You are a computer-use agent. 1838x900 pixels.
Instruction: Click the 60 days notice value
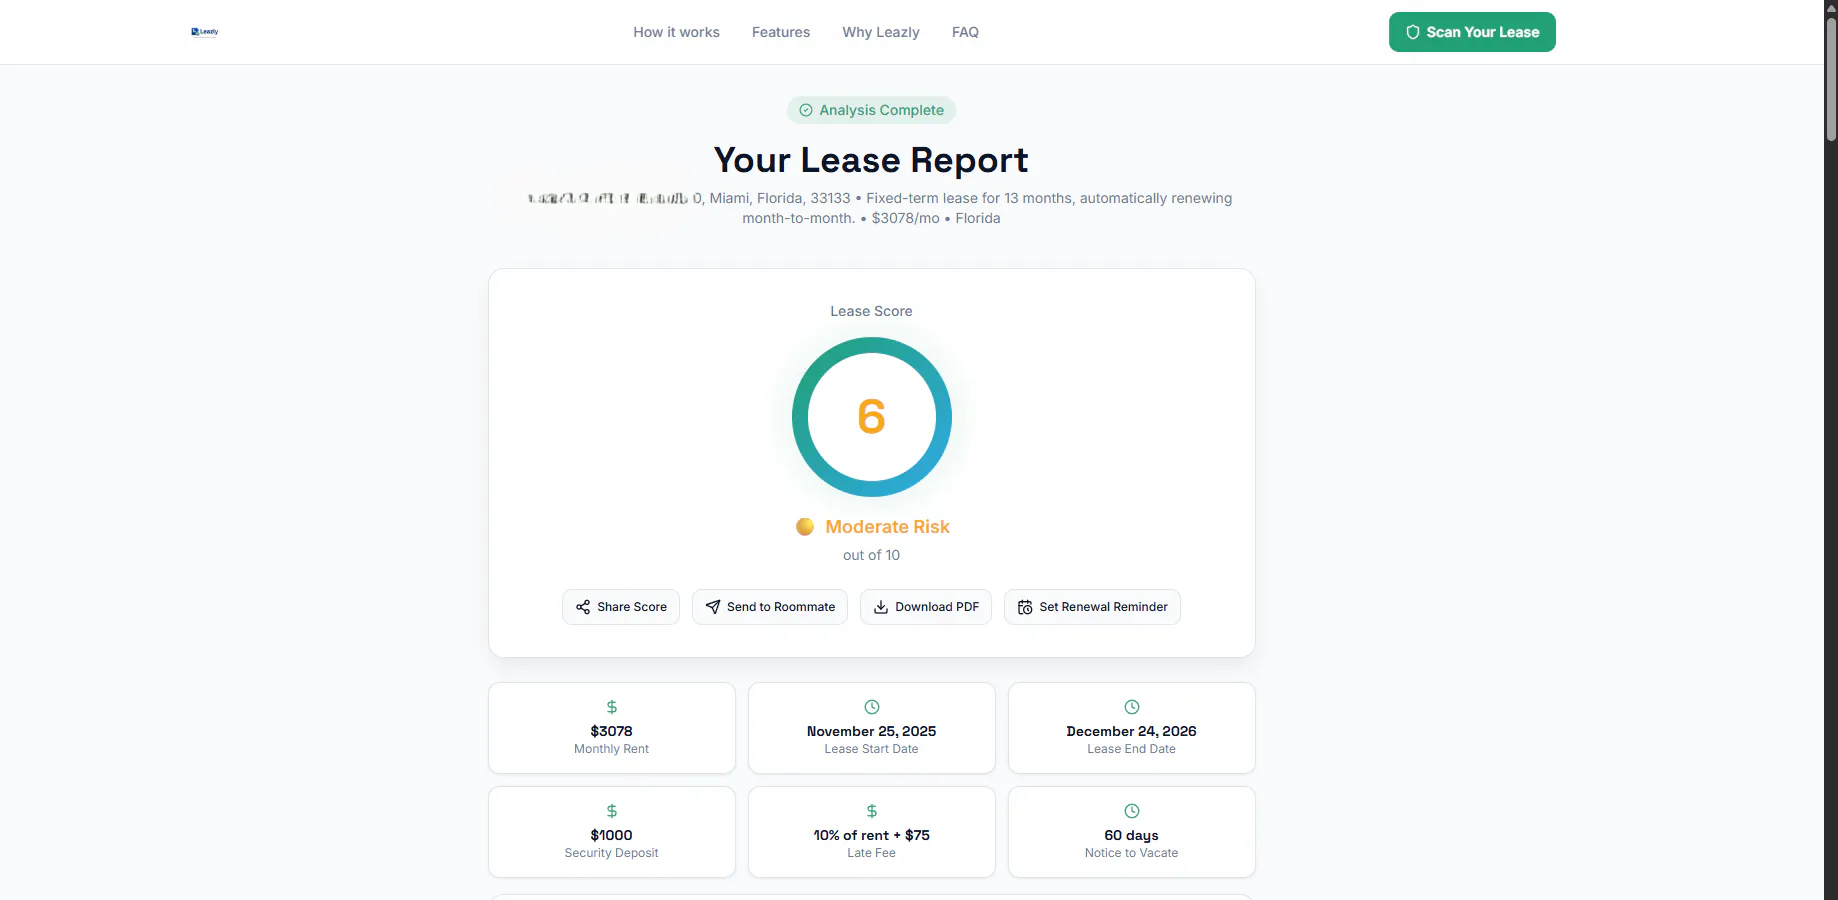point(1132,835)
